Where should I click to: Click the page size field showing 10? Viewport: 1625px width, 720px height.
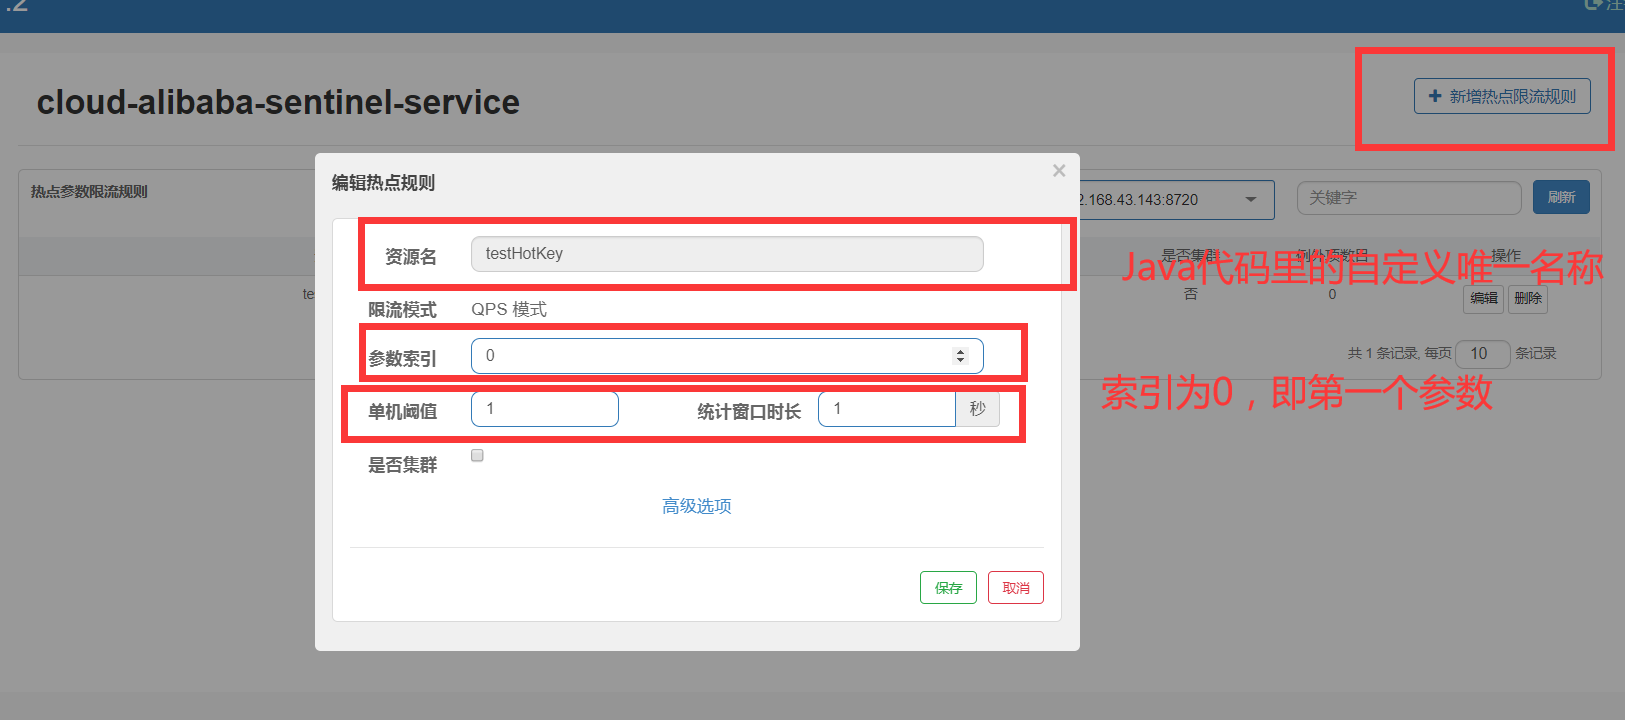(x=1483, y=354)
